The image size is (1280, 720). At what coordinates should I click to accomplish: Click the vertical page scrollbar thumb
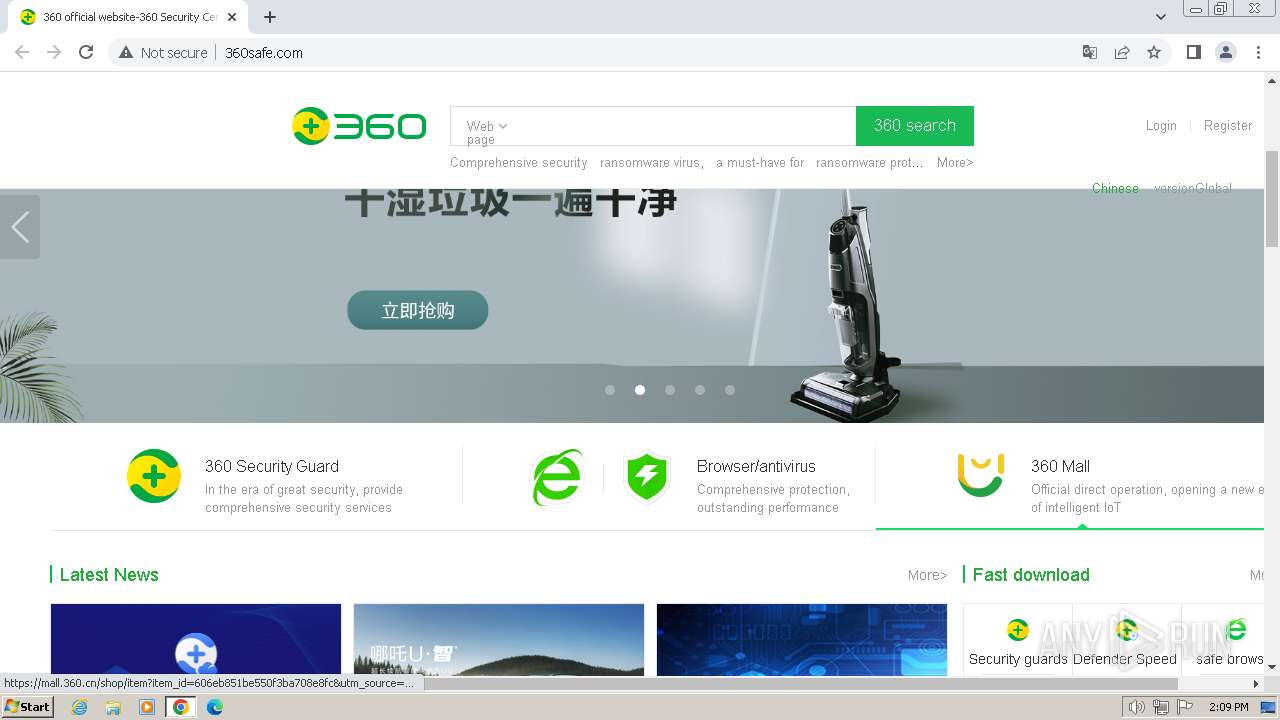coord(1272,198)
